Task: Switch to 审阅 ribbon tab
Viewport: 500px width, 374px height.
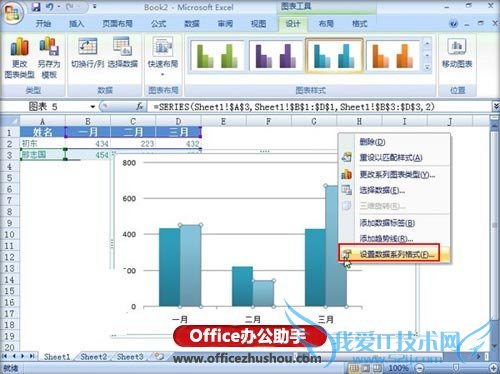Action: (x=225, y=24)
